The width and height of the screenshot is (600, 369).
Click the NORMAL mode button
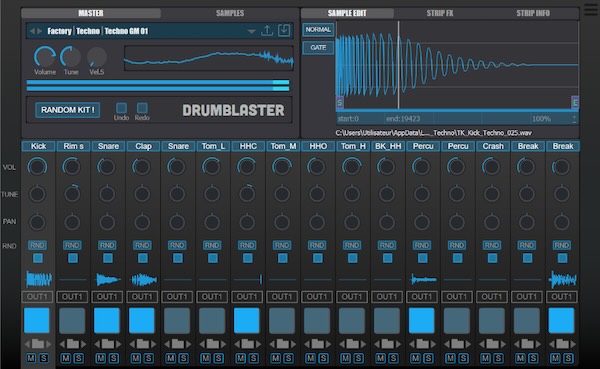(x=318, y=29)
